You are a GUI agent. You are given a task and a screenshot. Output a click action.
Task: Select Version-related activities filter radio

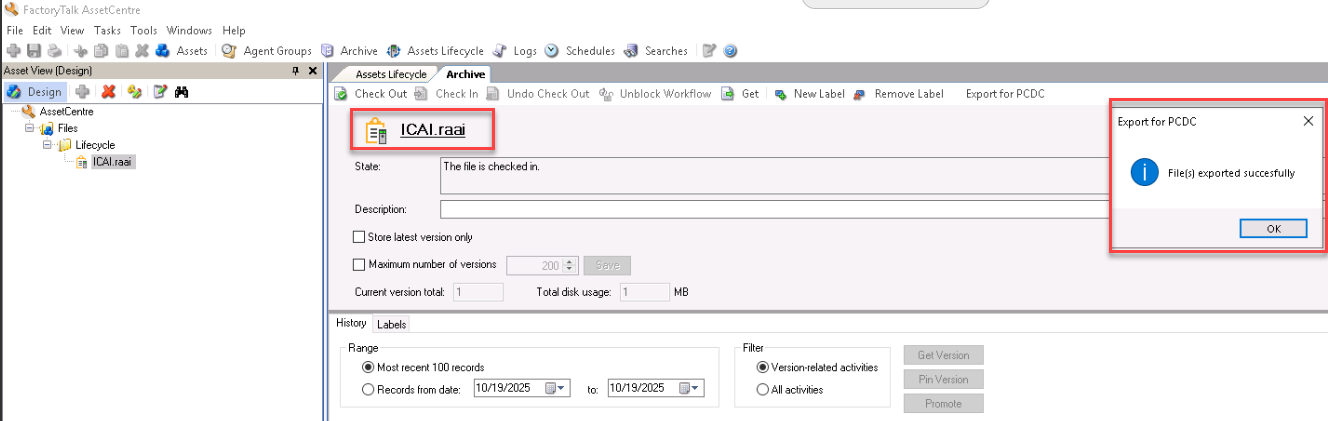point(763,367)
